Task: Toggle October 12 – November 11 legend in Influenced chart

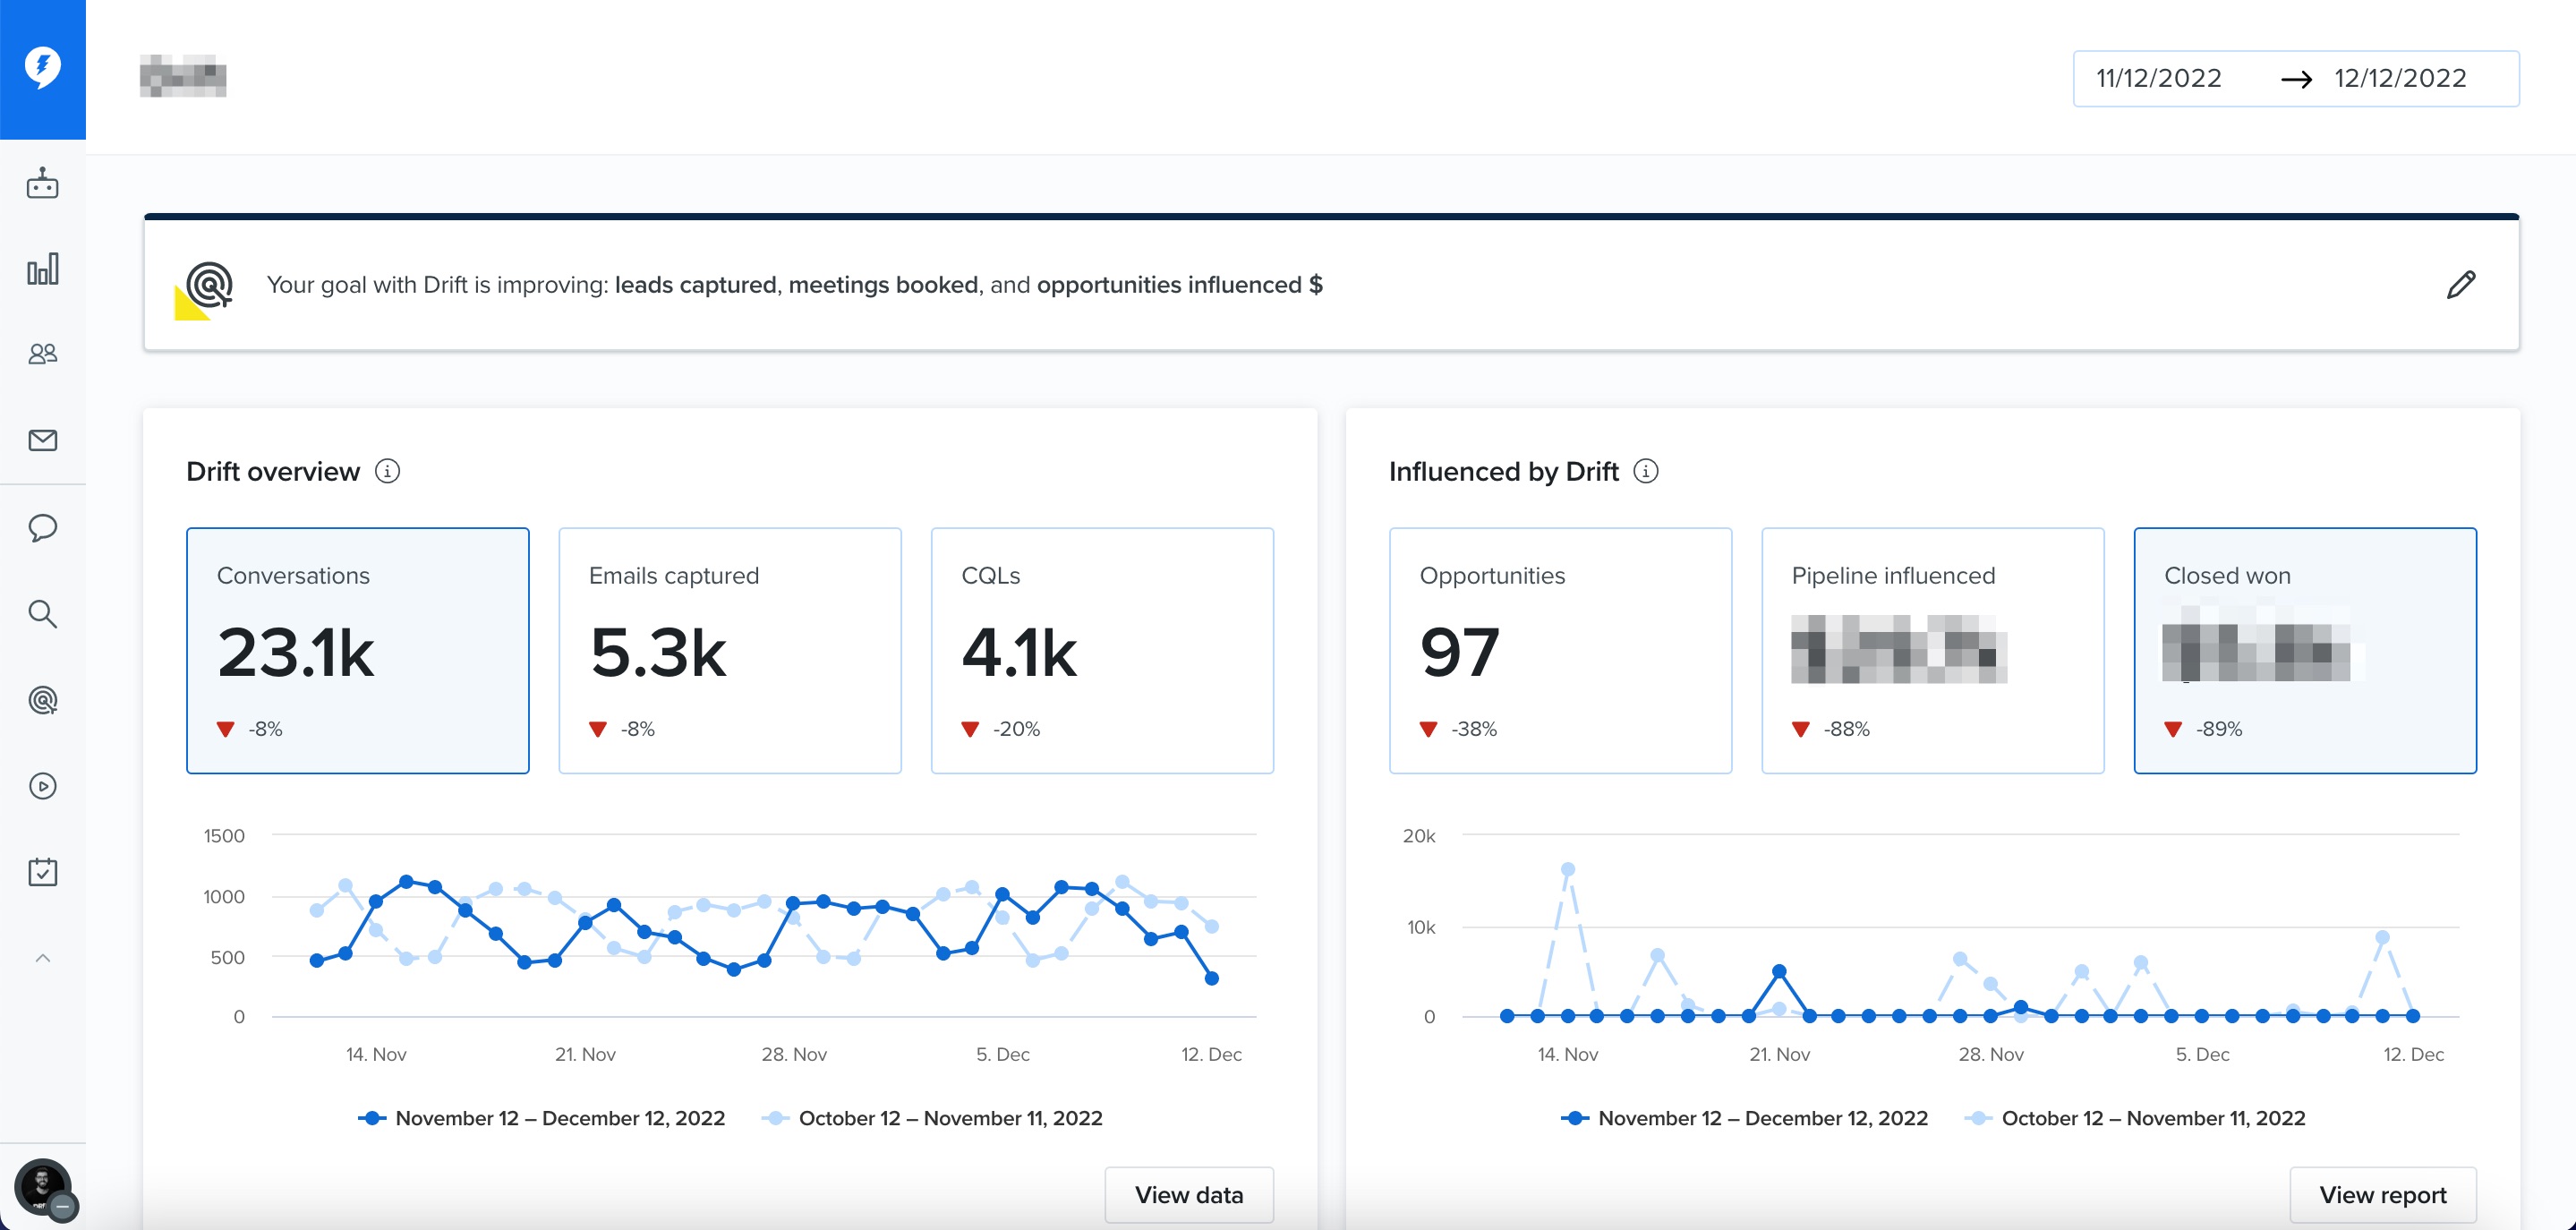Action: 2135,1118
